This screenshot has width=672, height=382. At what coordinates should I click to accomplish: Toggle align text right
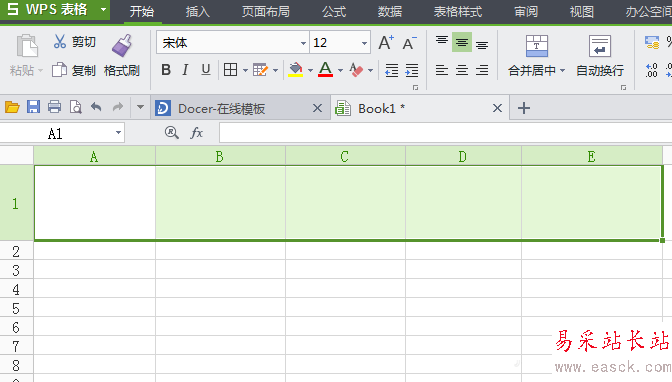coord(482,70)
